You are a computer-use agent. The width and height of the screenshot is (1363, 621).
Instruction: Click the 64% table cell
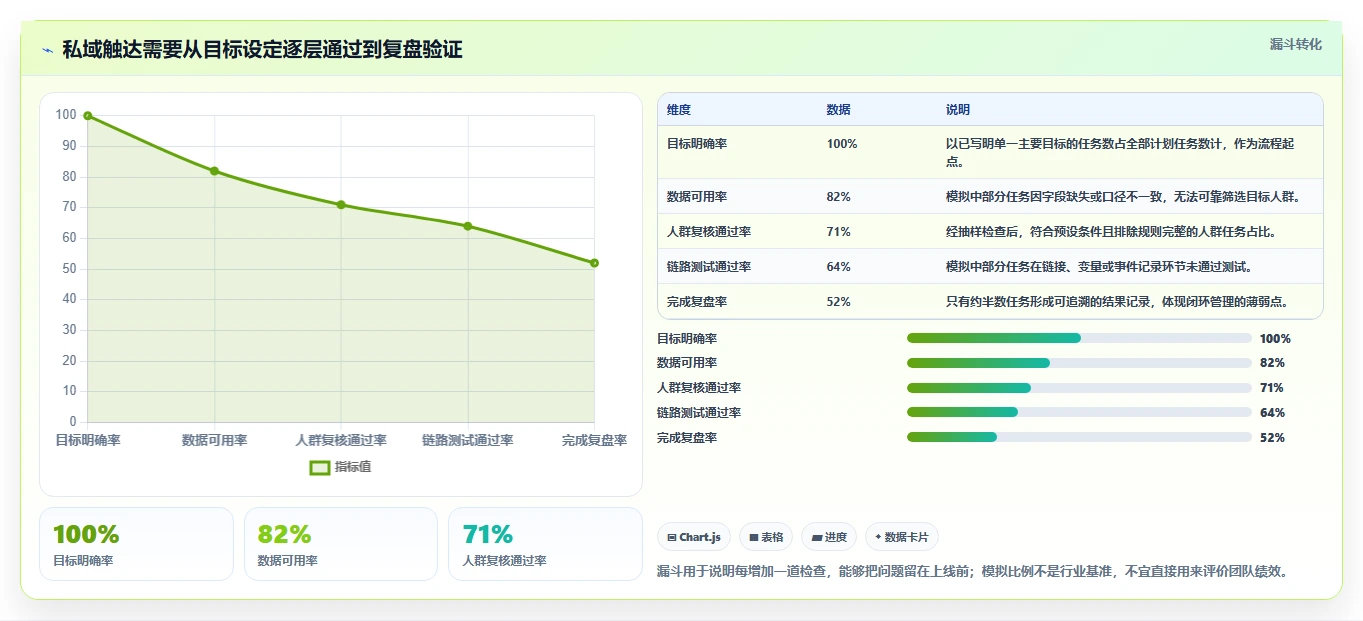pos(839,267)
